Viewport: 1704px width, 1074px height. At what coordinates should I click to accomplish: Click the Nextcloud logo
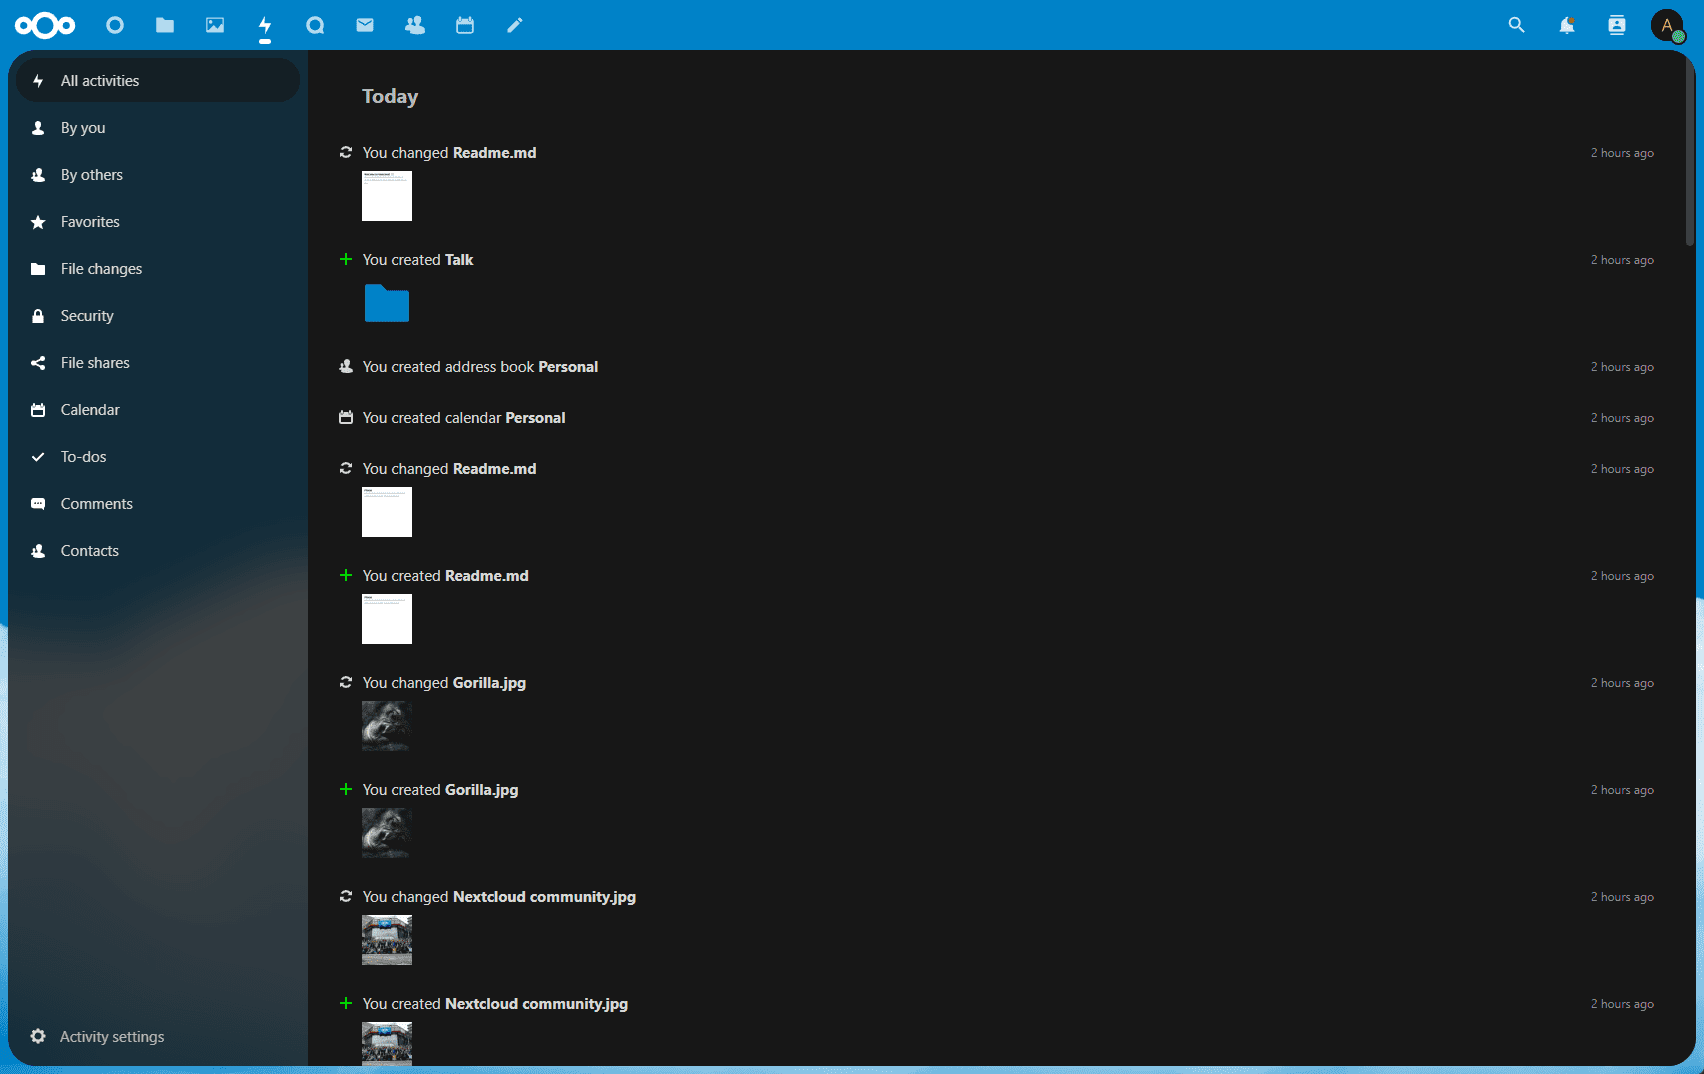45,25
